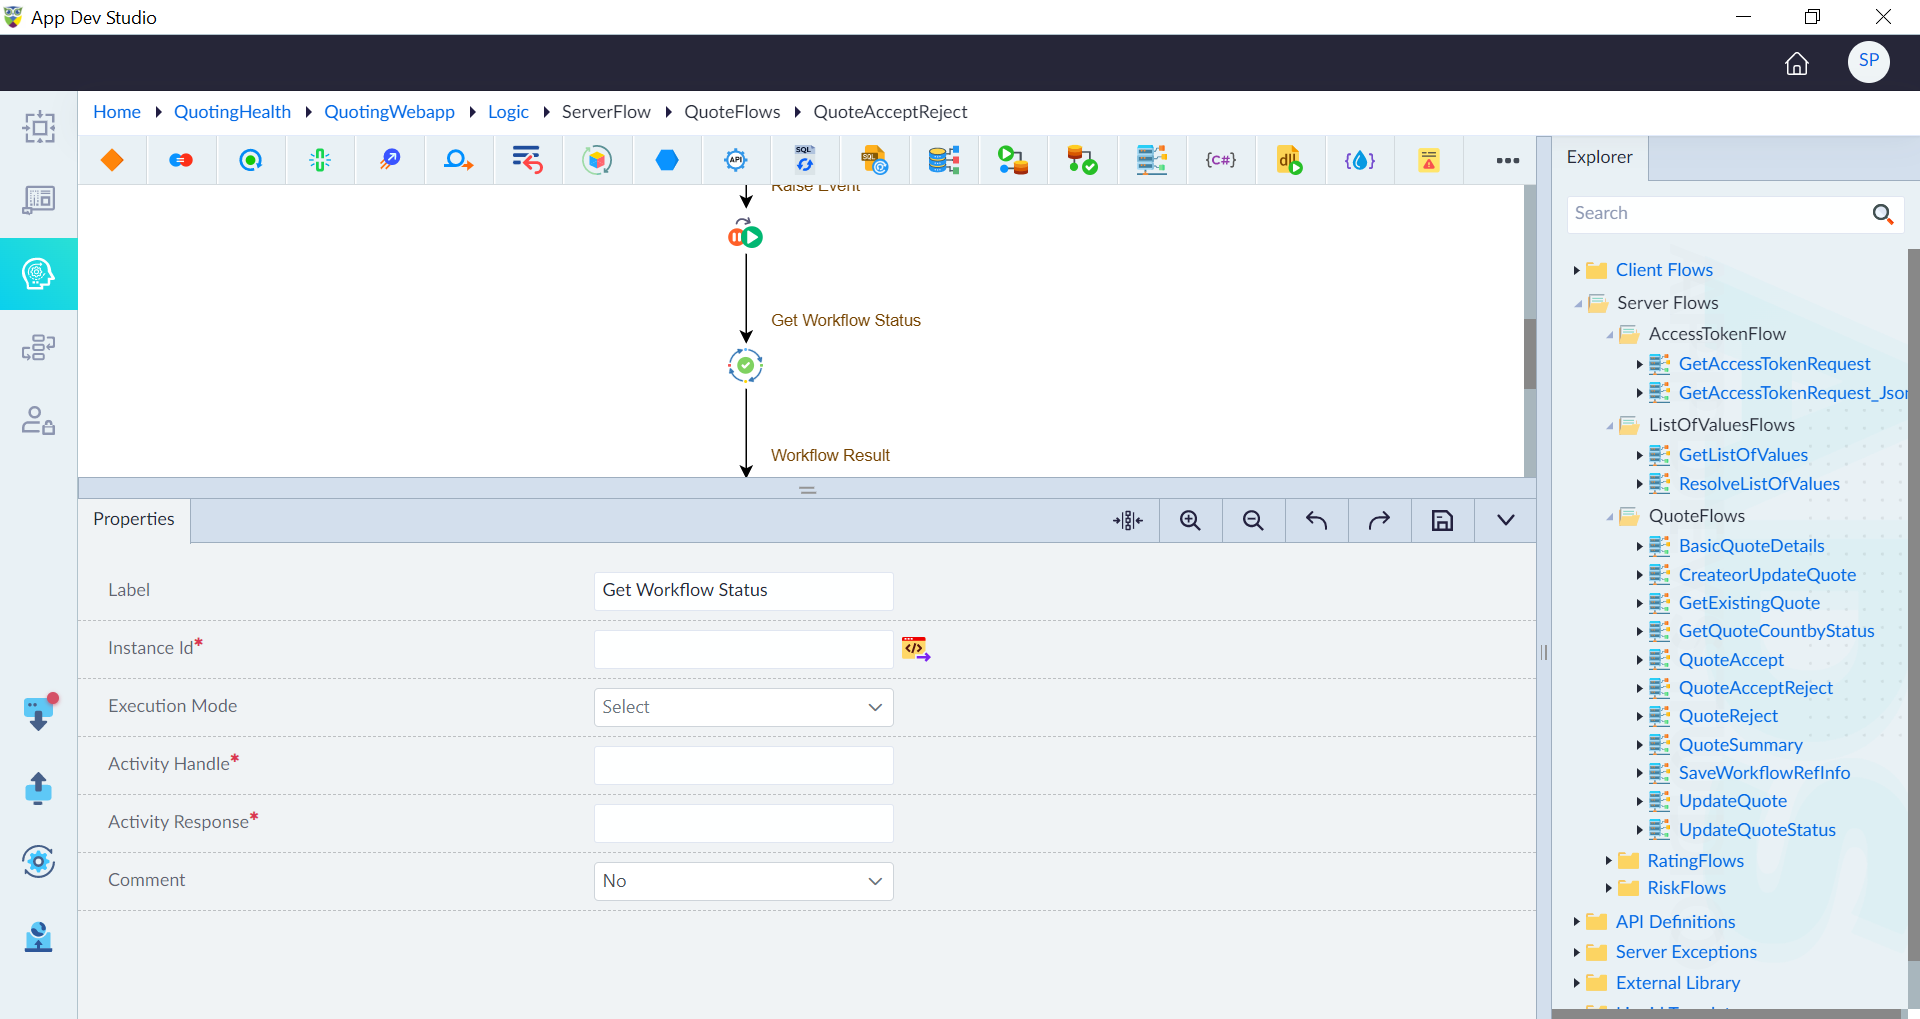Select the API gear node tool
Image resolution: width=1920 pixels, height=1019 pixels.
(x=736, y=160)
